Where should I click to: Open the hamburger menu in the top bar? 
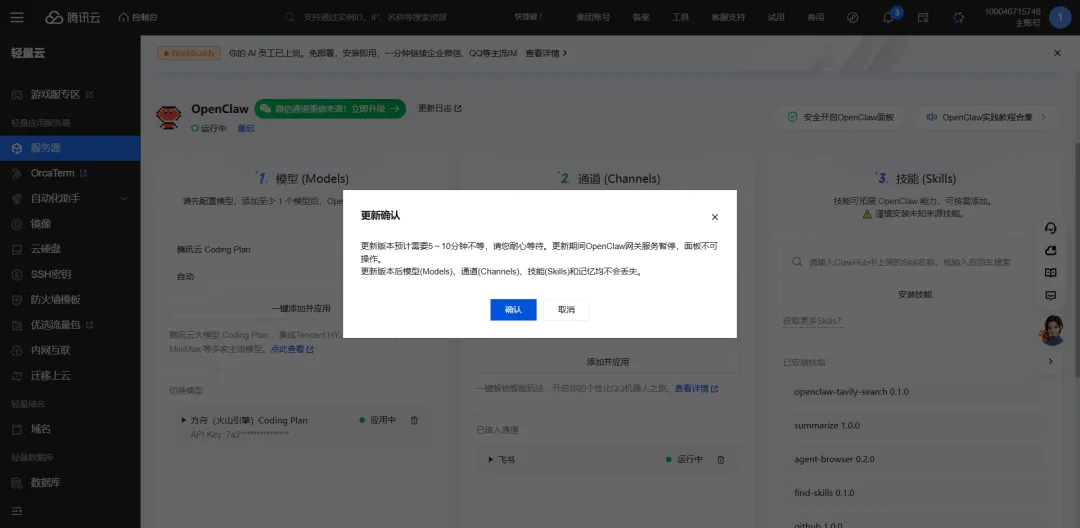[x=17, y=17]
